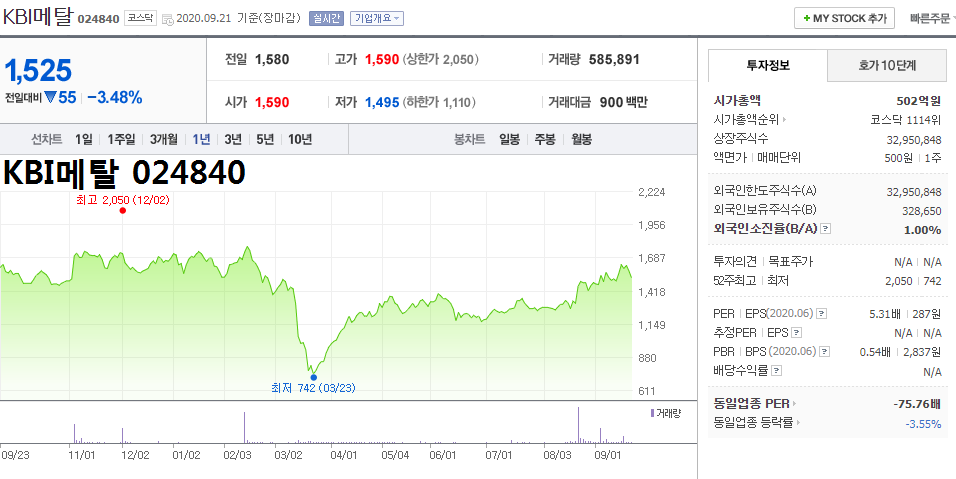Click the 투자의견 label
Viewport: 956px width, 479px height.
735,262
